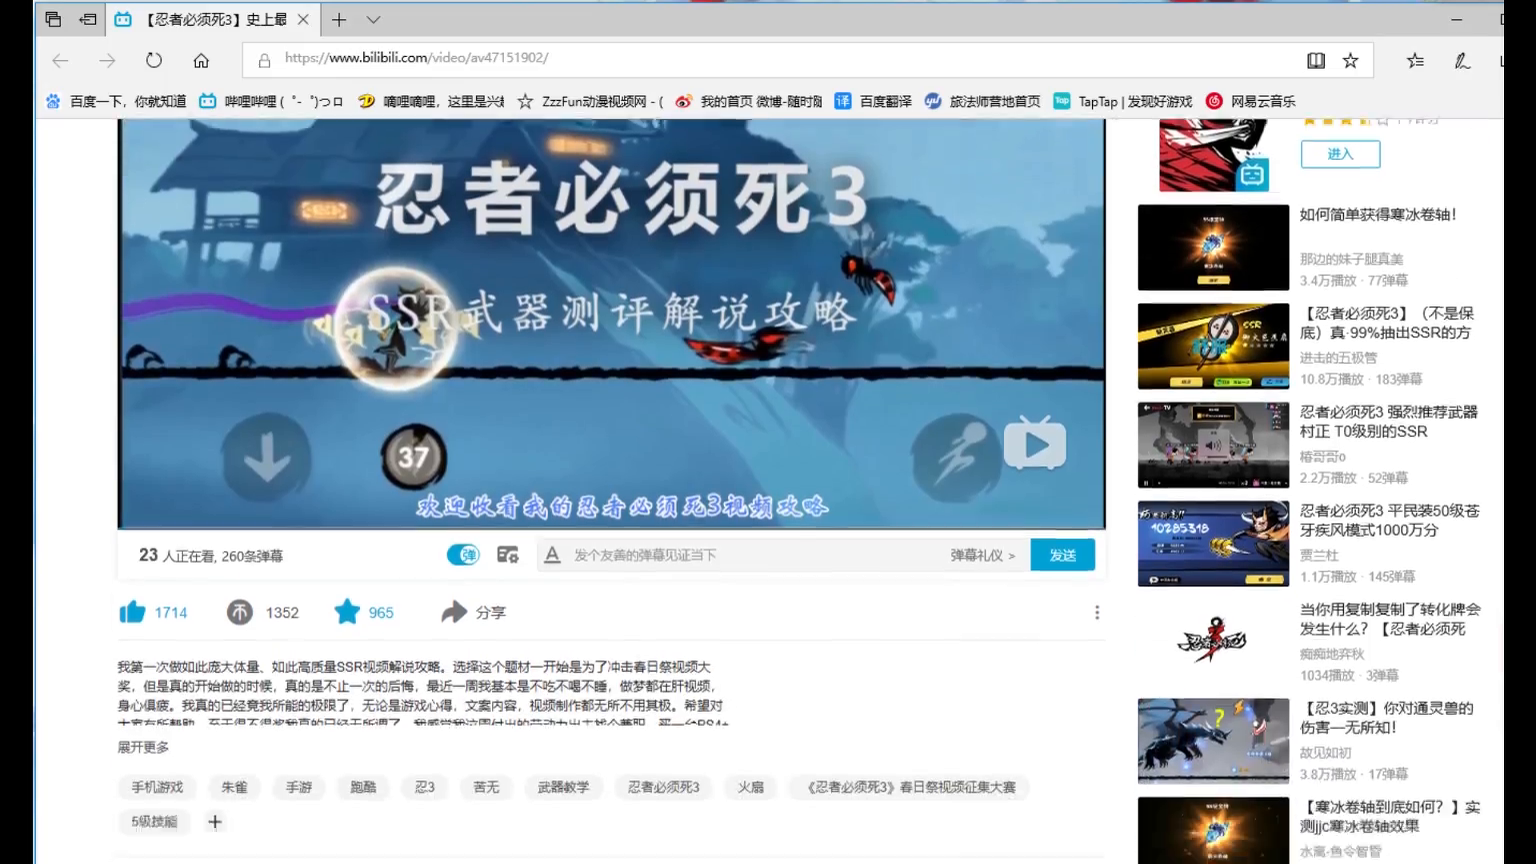Select the 忍者必须死3 tag

(x=663, y=787)
